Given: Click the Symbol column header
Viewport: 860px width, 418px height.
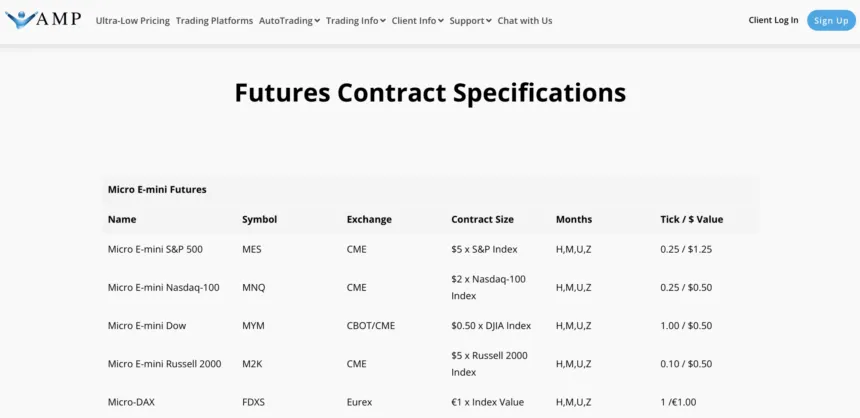Looking at the screenshot, I should (x=259, y=219).
